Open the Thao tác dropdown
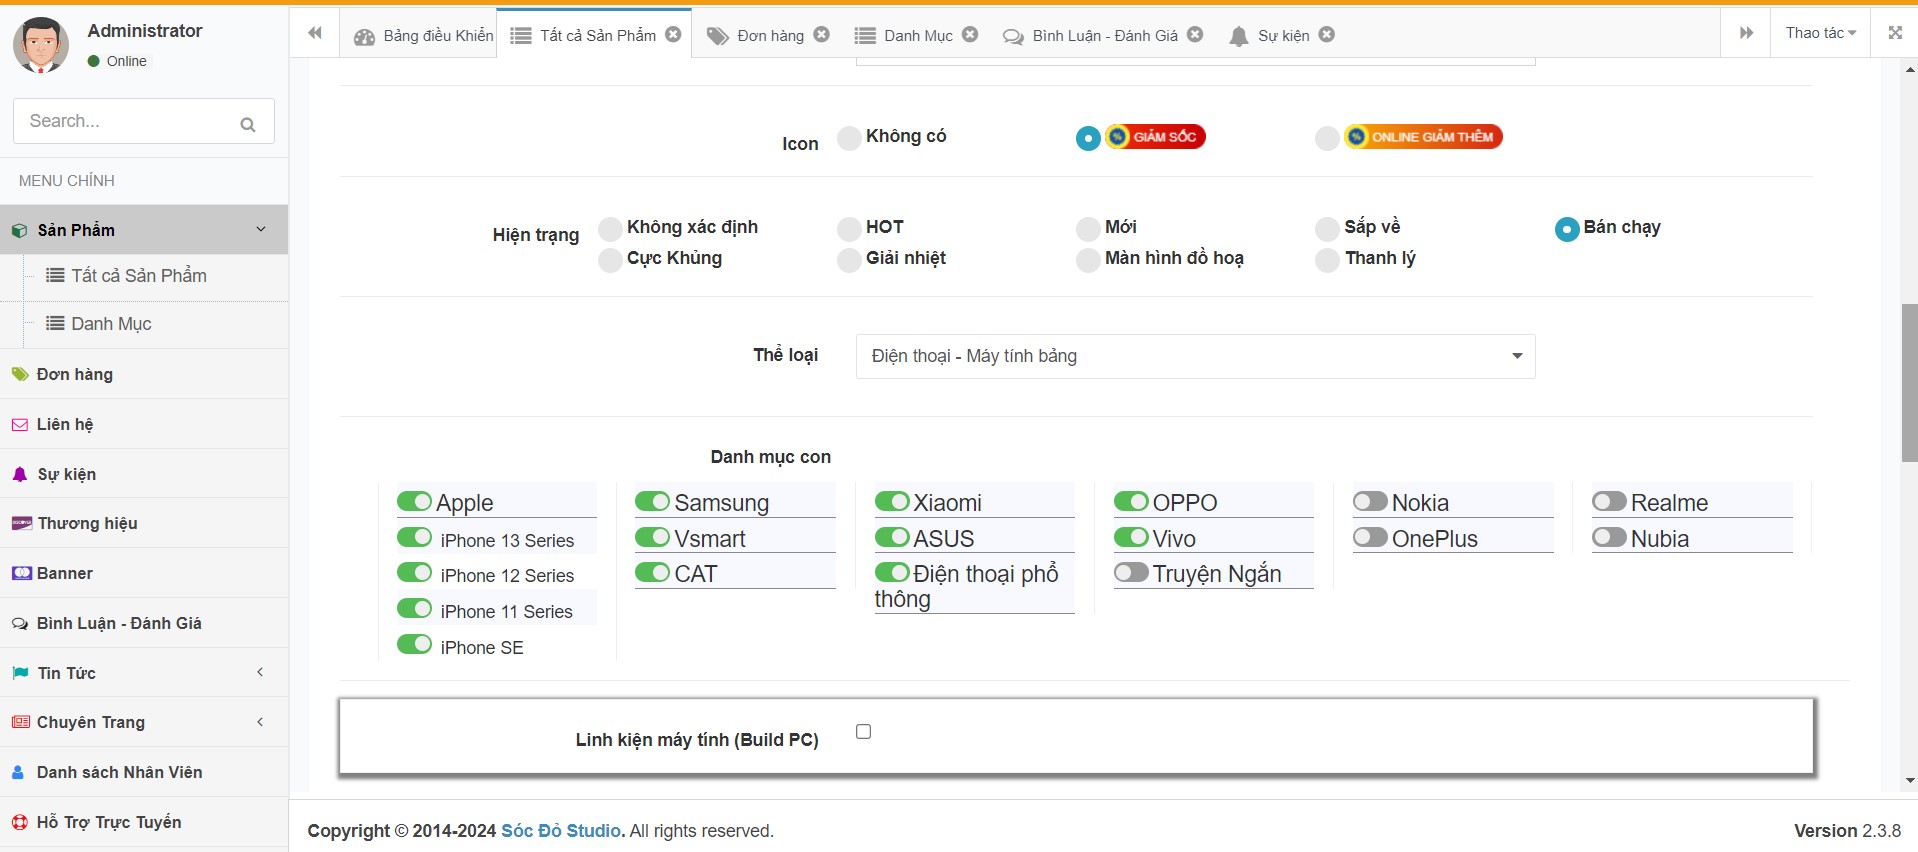Screen dimensions: 1918x852 1820,33
